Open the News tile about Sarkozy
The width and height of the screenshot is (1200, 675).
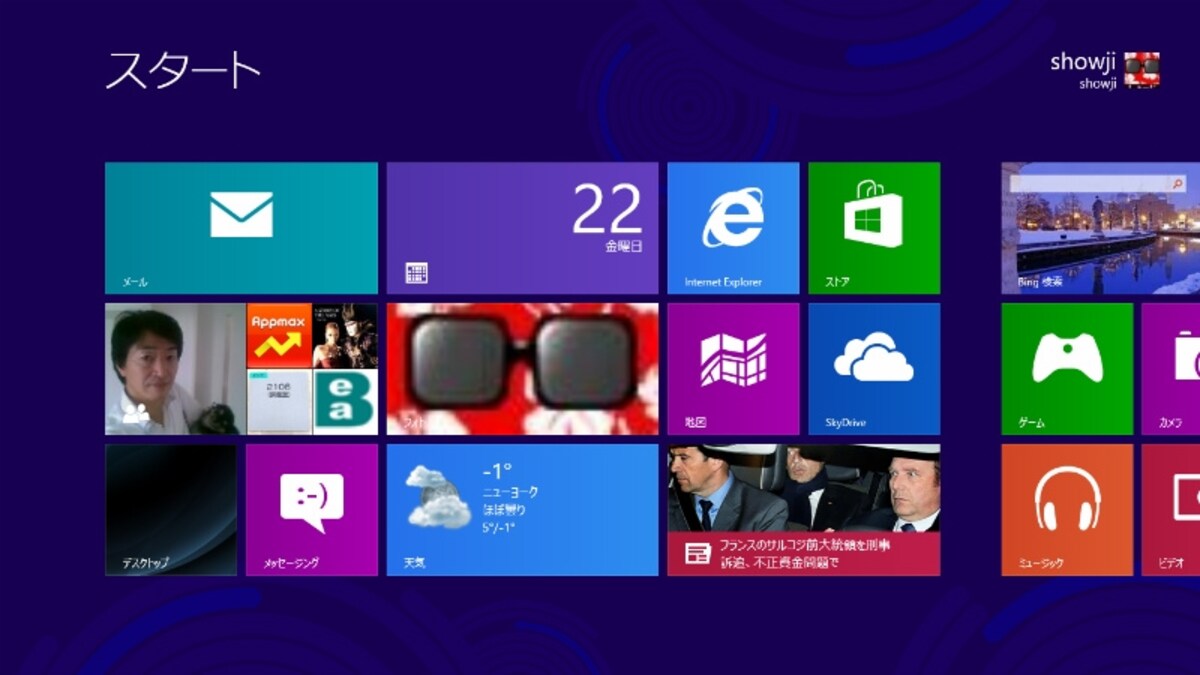[804, 510]
